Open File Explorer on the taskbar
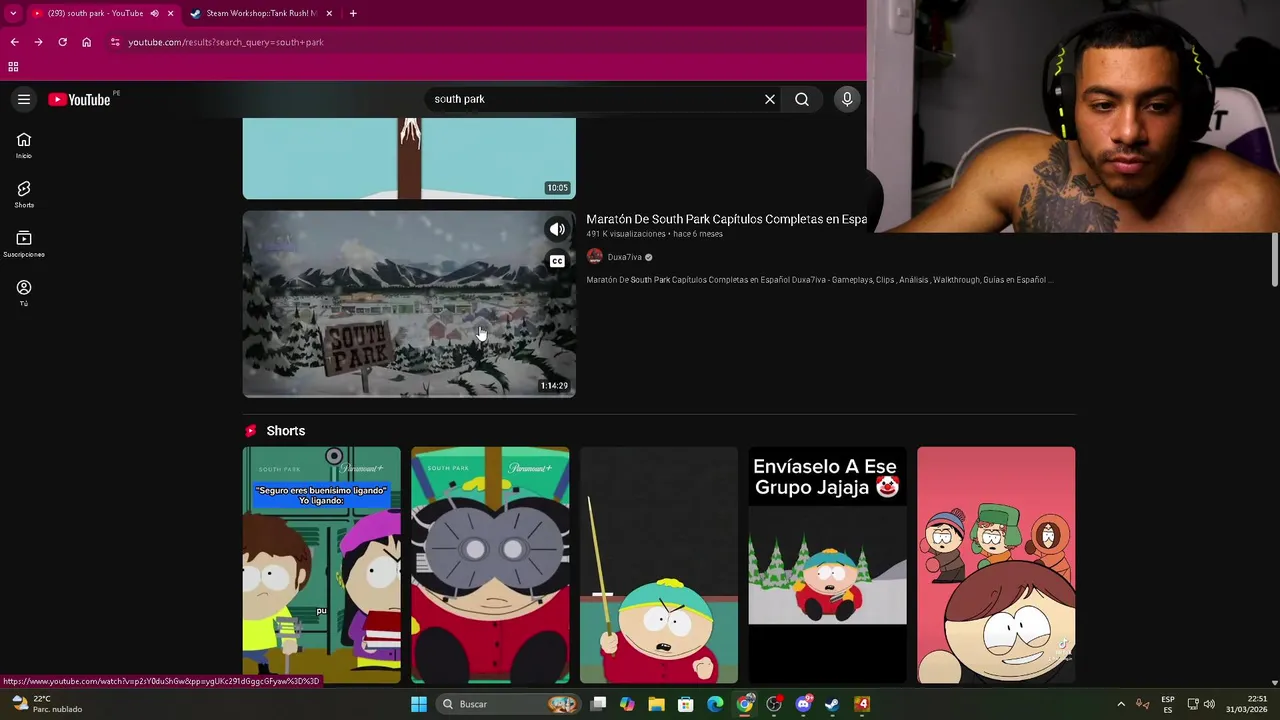 point(656,704)
